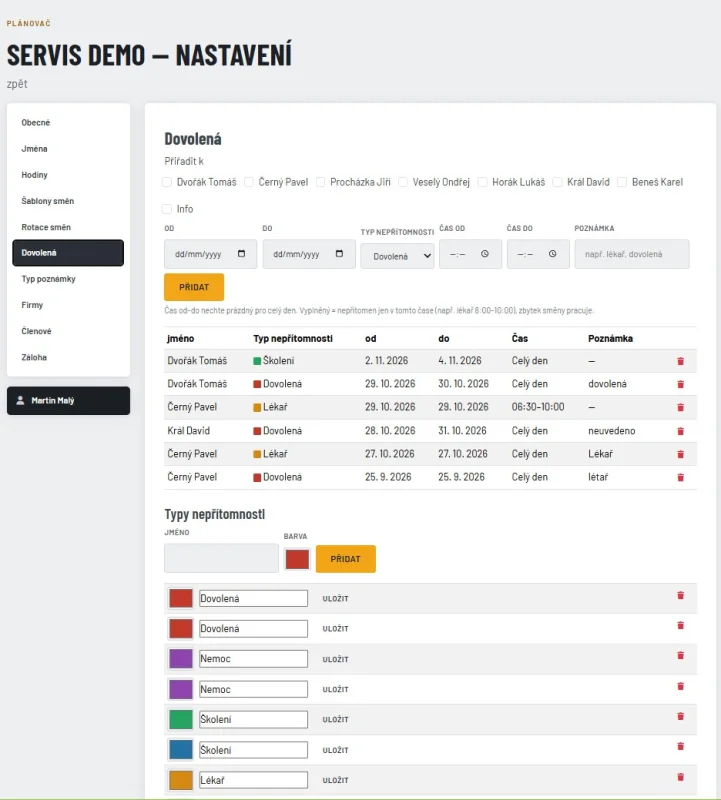
Task: Click the ČAS OD time field
Action: [470, 254]
